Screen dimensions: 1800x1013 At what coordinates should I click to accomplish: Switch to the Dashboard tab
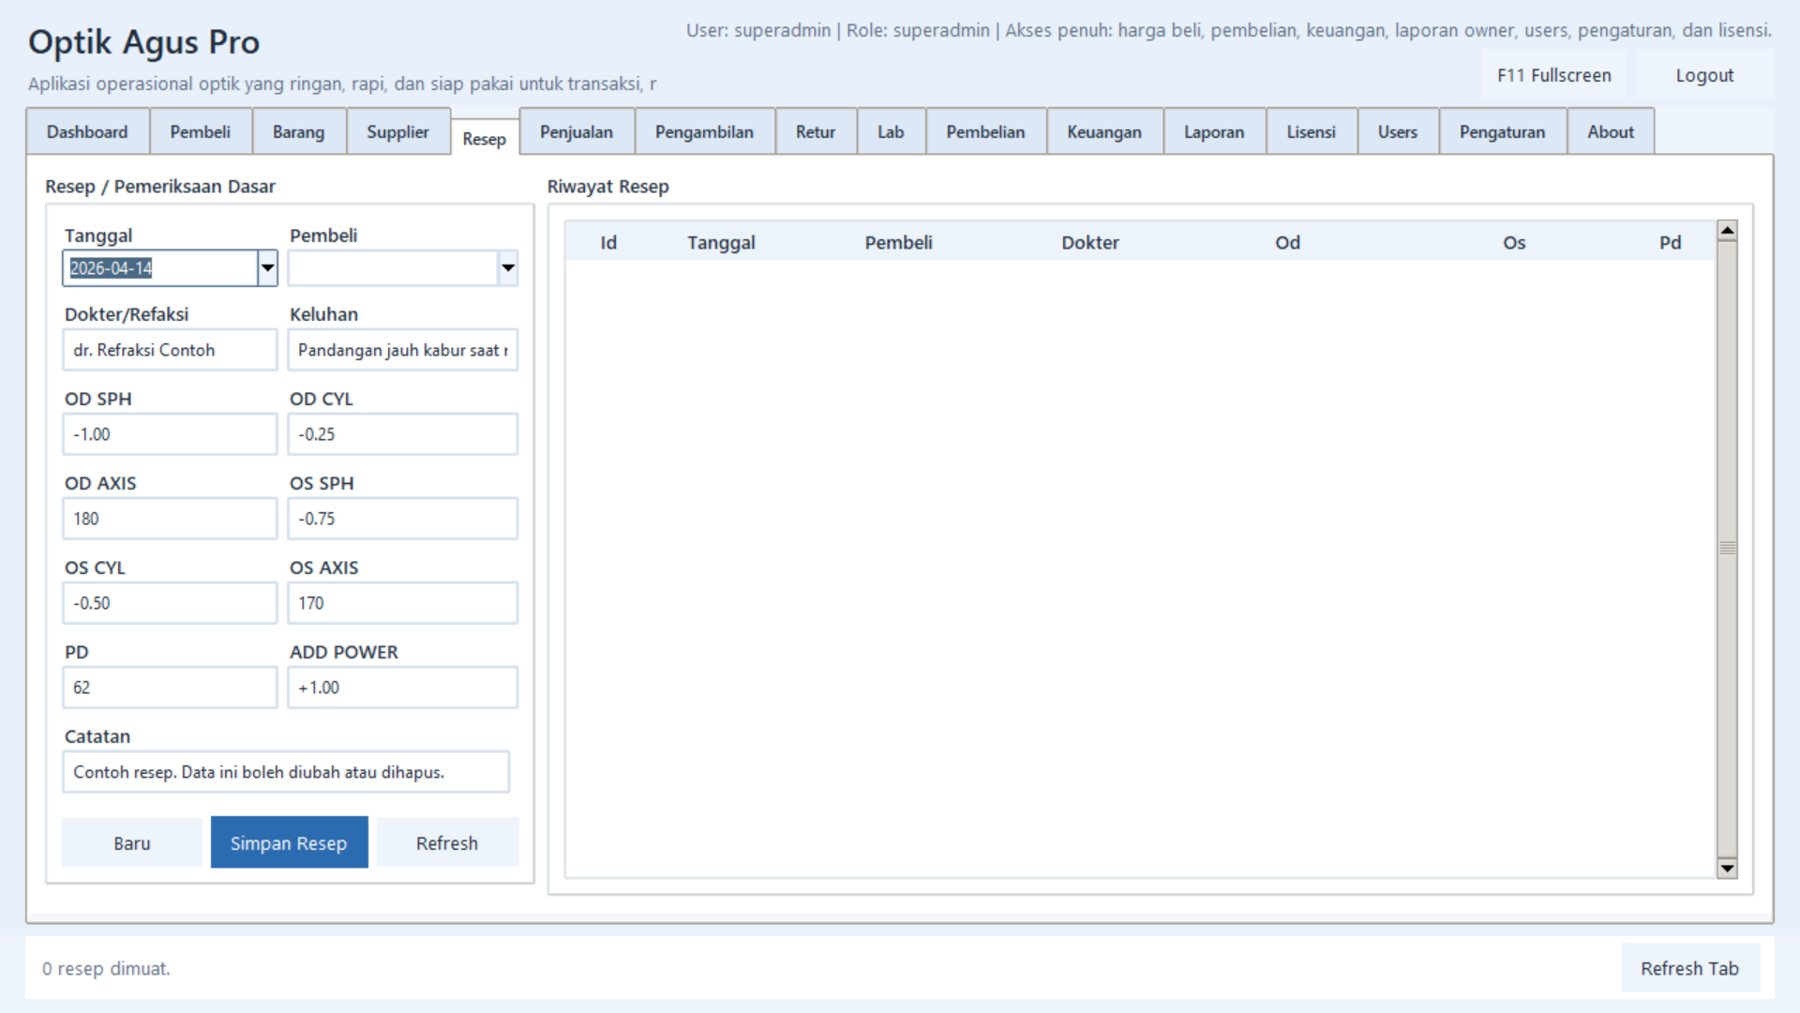coord(87,132)
